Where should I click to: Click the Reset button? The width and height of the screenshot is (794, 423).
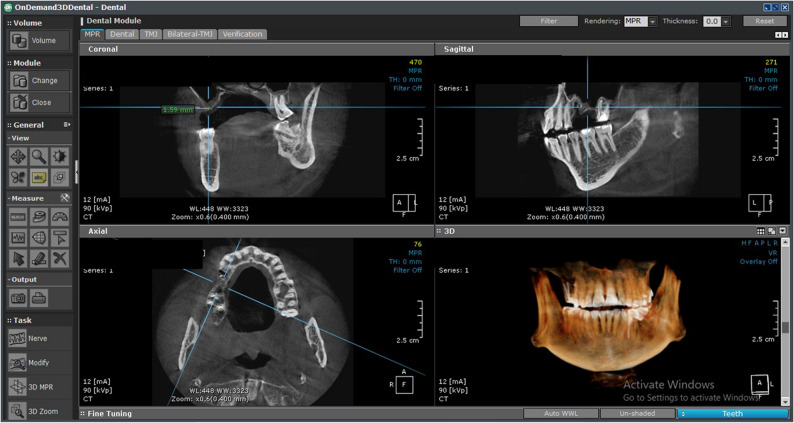(x=765, y=21)
